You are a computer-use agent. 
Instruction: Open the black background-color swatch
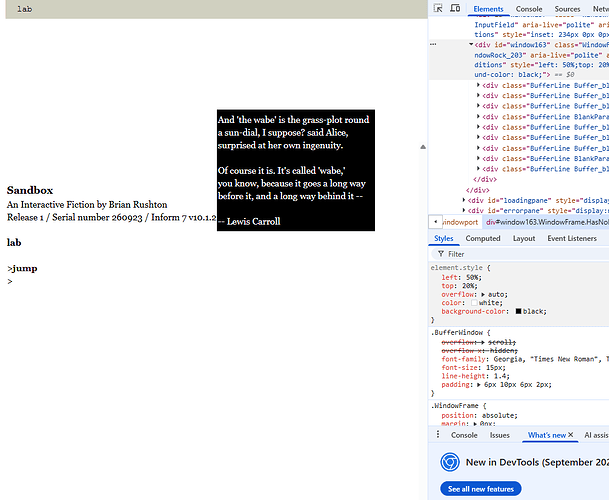[x=518, y=311]
